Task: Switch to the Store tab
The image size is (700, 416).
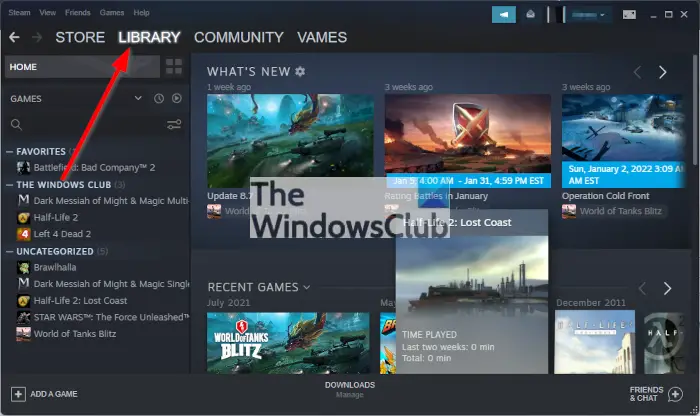Action: 80,37
